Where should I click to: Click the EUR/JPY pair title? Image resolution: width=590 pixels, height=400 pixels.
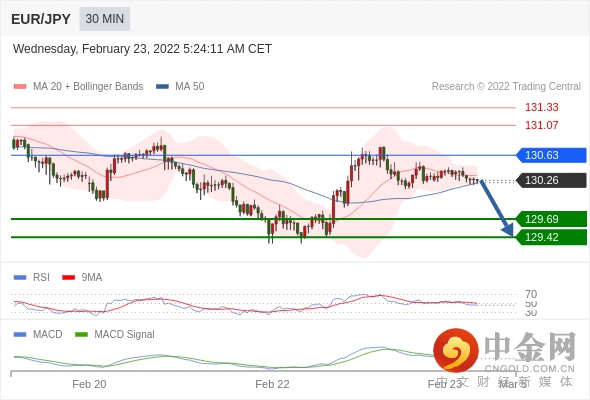click(x=41, y=19)
